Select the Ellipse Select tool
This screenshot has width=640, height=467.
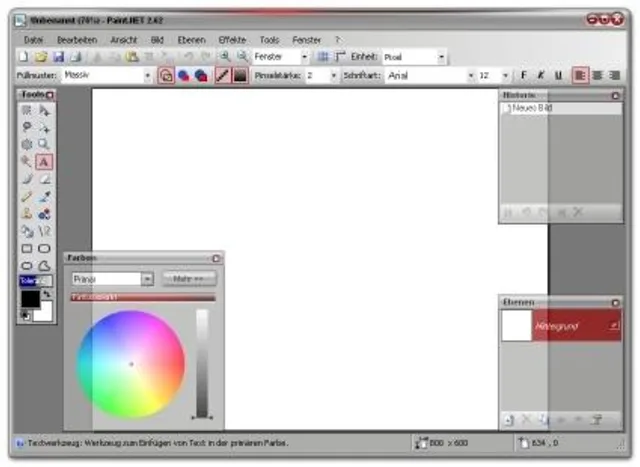coord(27,144)
